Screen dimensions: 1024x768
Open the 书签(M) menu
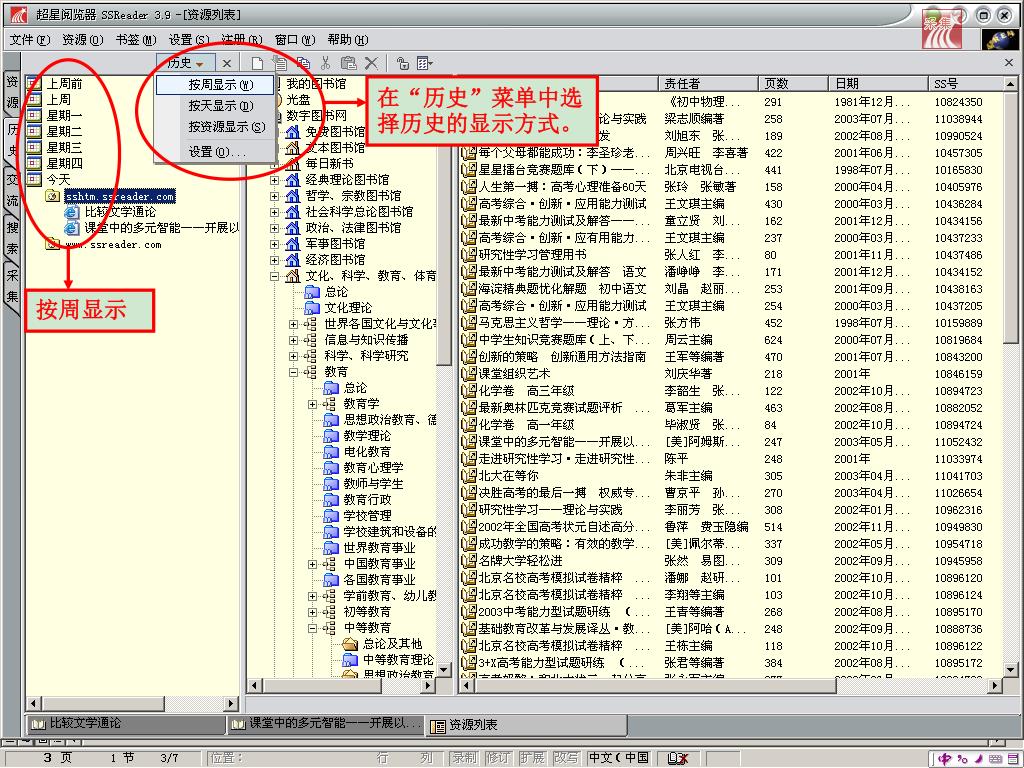coord(136,40)
